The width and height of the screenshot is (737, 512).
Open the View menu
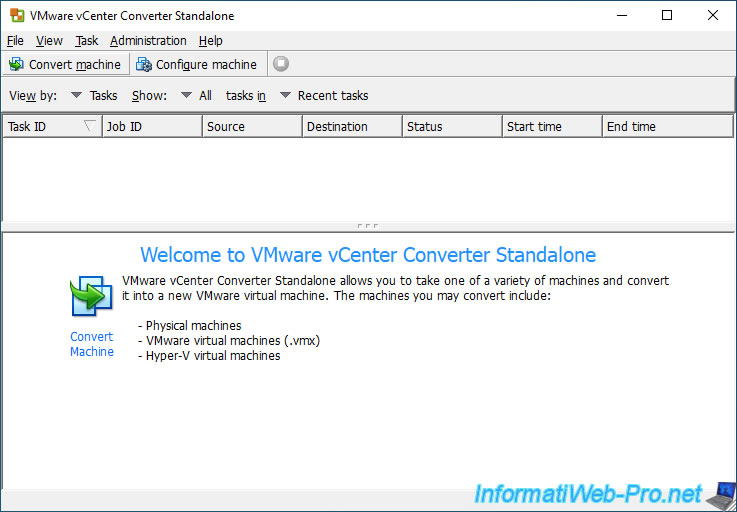49,41
